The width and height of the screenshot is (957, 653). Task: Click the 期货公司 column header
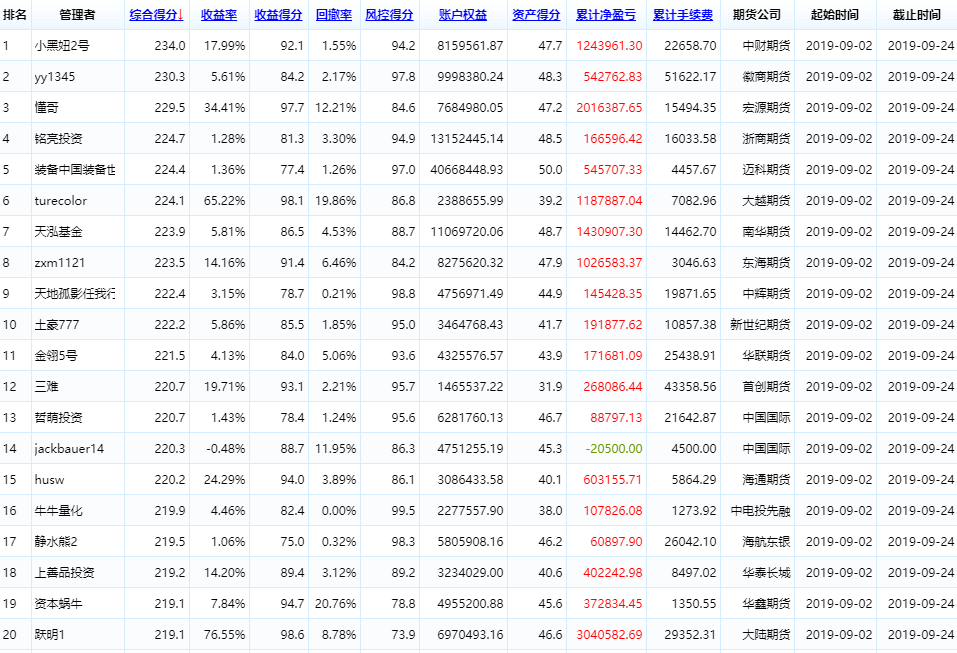(757, 15)
